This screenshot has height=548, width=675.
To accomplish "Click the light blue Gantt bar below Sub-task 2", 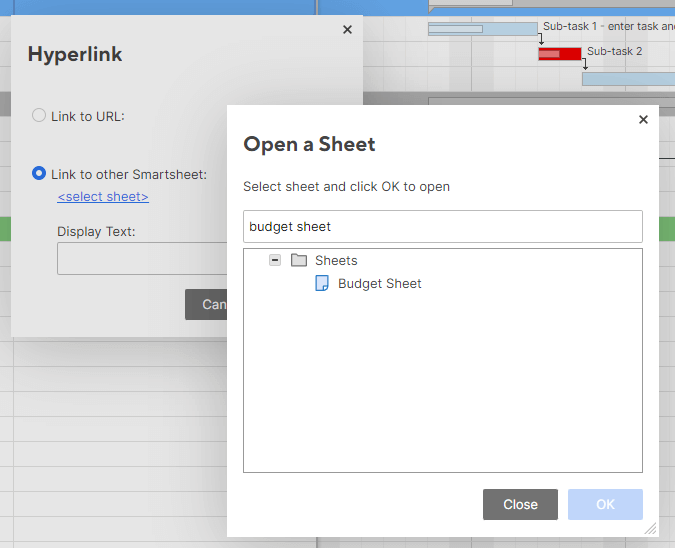I will coord(627,79).
